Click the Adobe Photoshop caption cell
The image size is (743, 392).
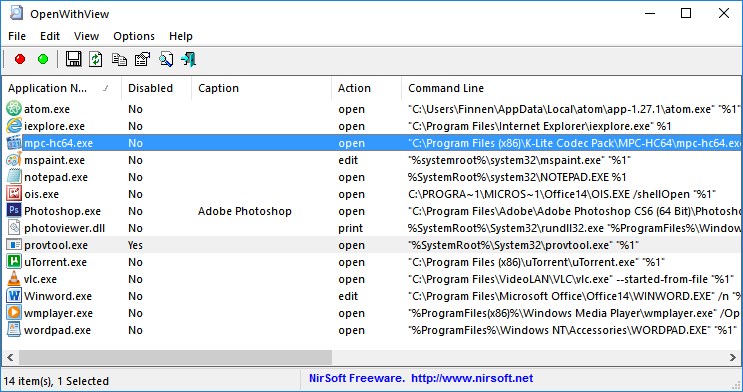click(245, 211)
